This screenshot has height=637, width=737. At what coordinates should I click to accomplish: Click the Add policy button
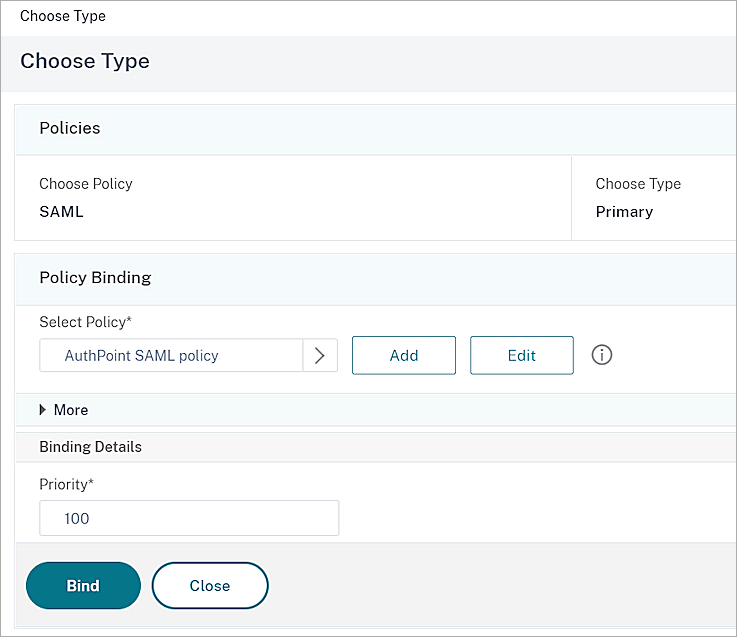(x=404, y=355)
